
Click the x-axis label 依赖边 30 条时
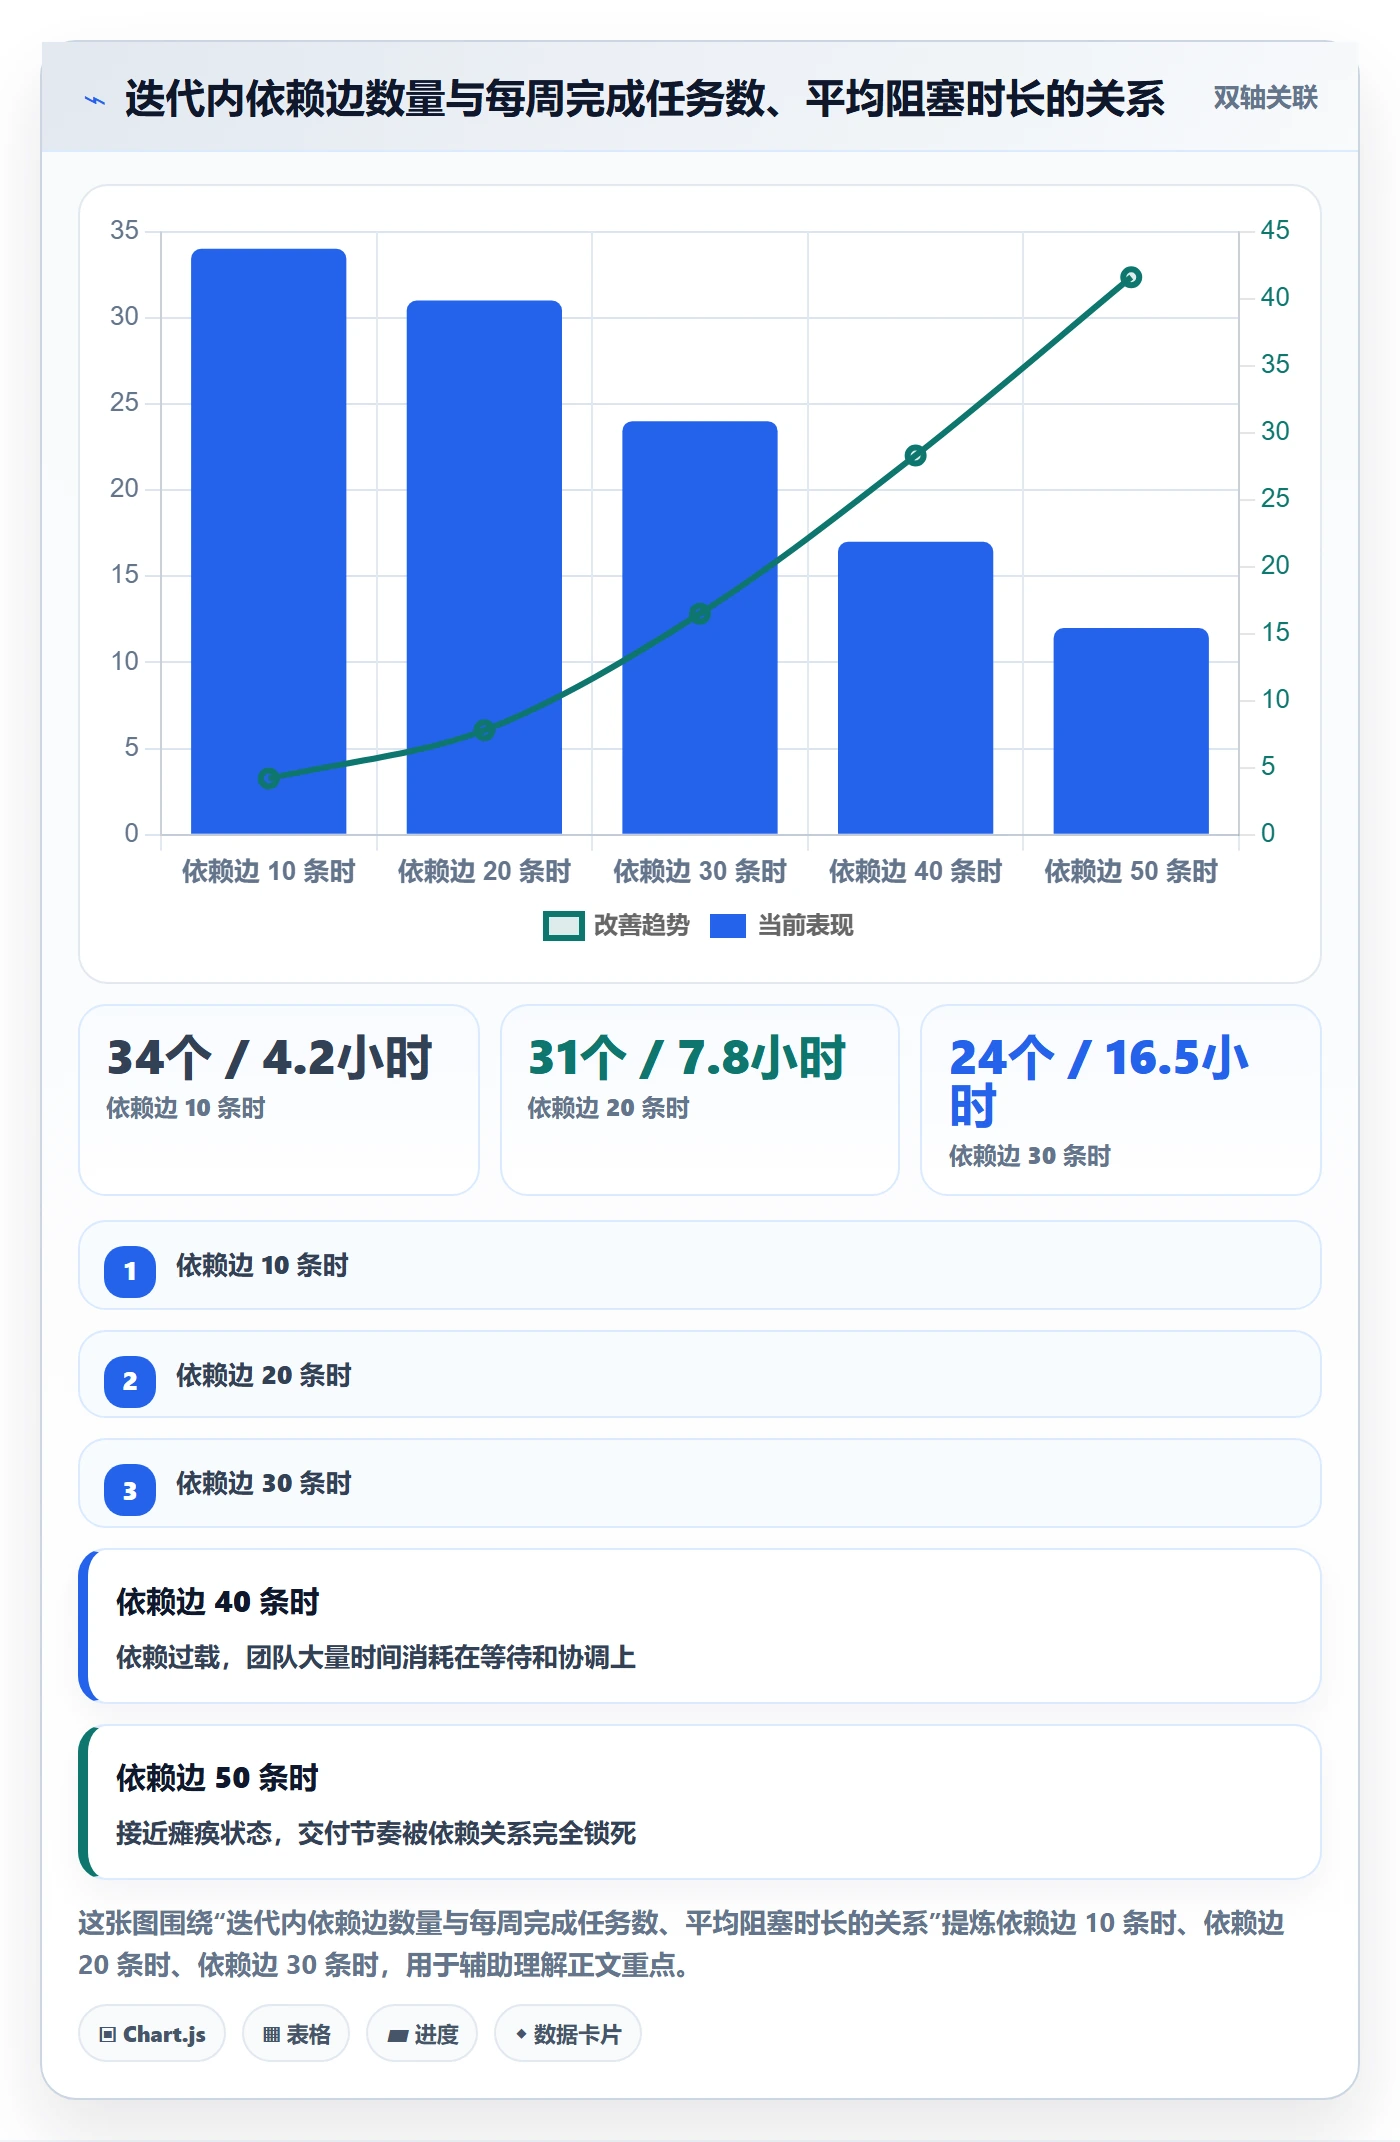(700, 871)
